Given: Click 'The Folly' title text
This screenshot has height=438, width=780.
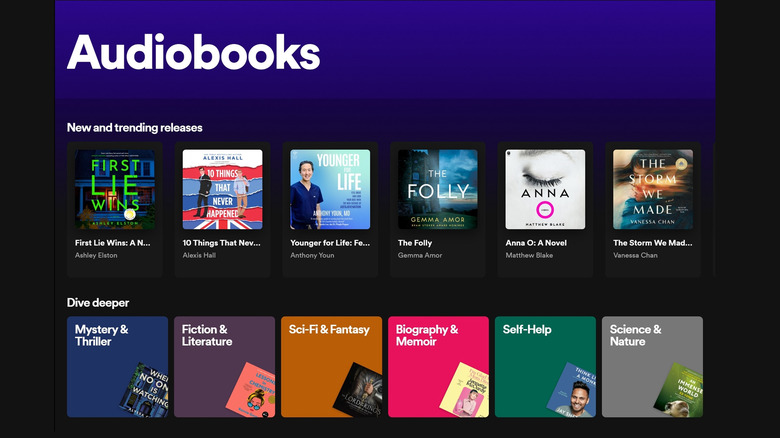Looking at the screenshot, I should coord(415,243).
